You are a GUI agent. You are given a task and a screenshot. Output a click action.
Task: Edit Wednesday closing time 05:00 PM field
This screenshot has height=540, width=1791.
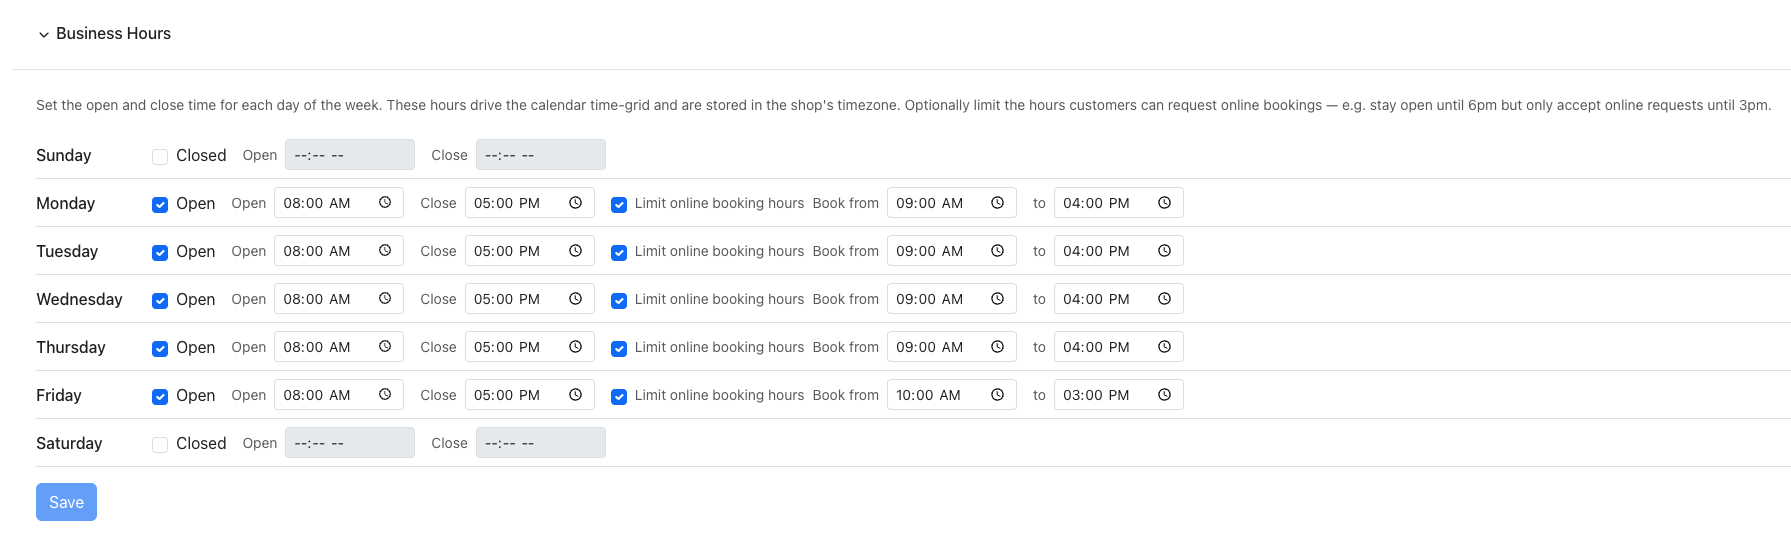pyautogui.click(x=530, y=299)
